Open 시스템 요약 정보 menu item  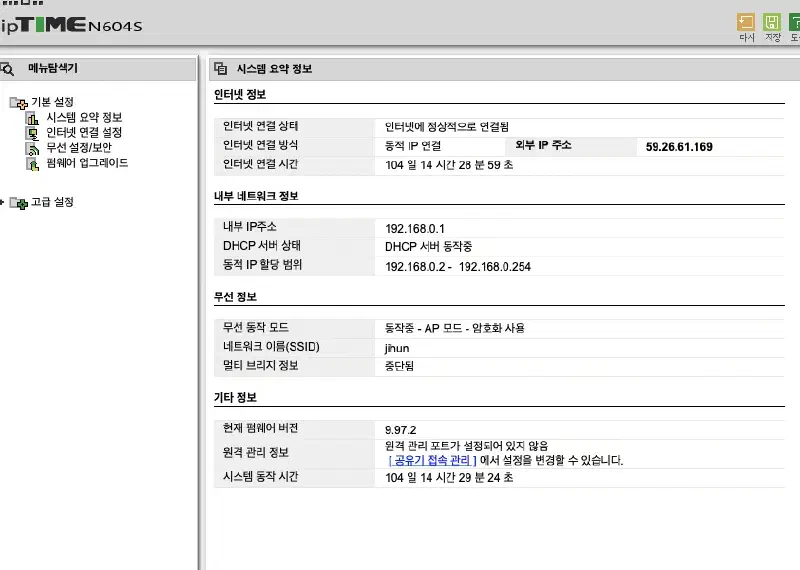coord(84,118)
